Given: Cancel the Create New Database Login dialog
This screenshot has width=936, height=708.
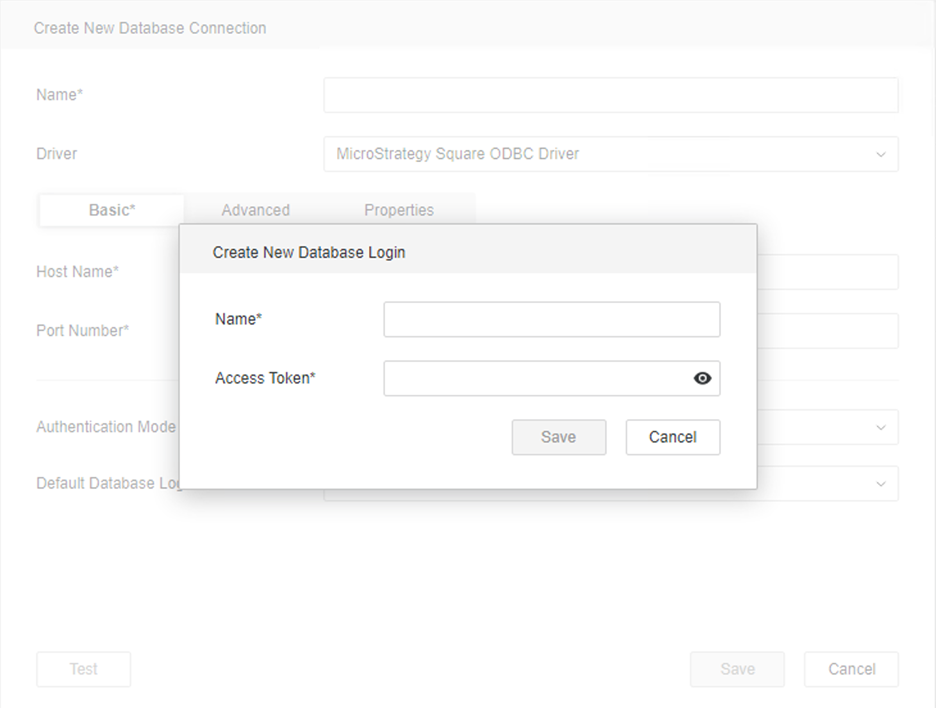Looking at the screenshot, I should [672, 437].
